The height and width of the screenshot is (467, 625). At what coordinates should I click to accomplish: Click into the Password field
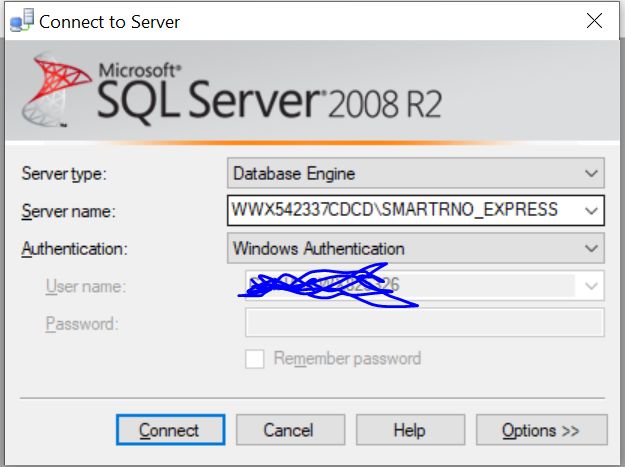pyautogui.click(x=425, y=322)
